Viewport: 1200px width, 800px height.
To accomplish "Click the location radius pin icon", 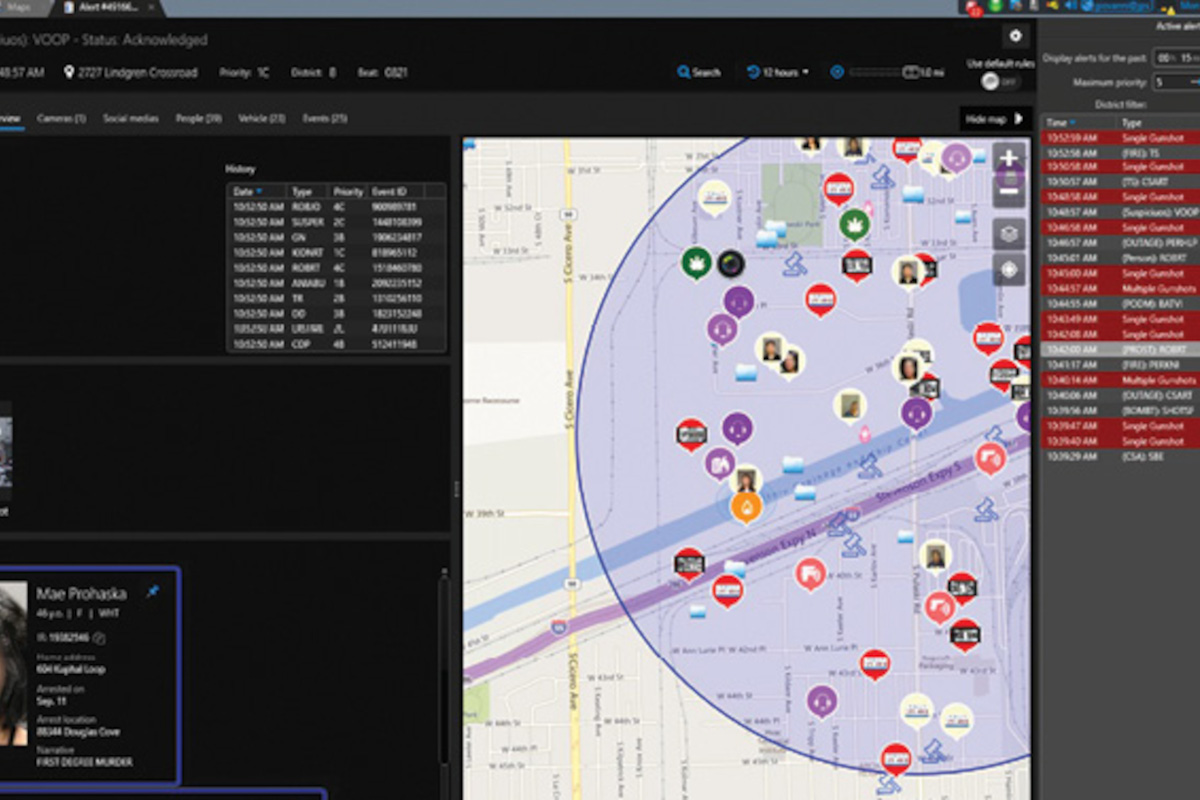I will (836, 72).
